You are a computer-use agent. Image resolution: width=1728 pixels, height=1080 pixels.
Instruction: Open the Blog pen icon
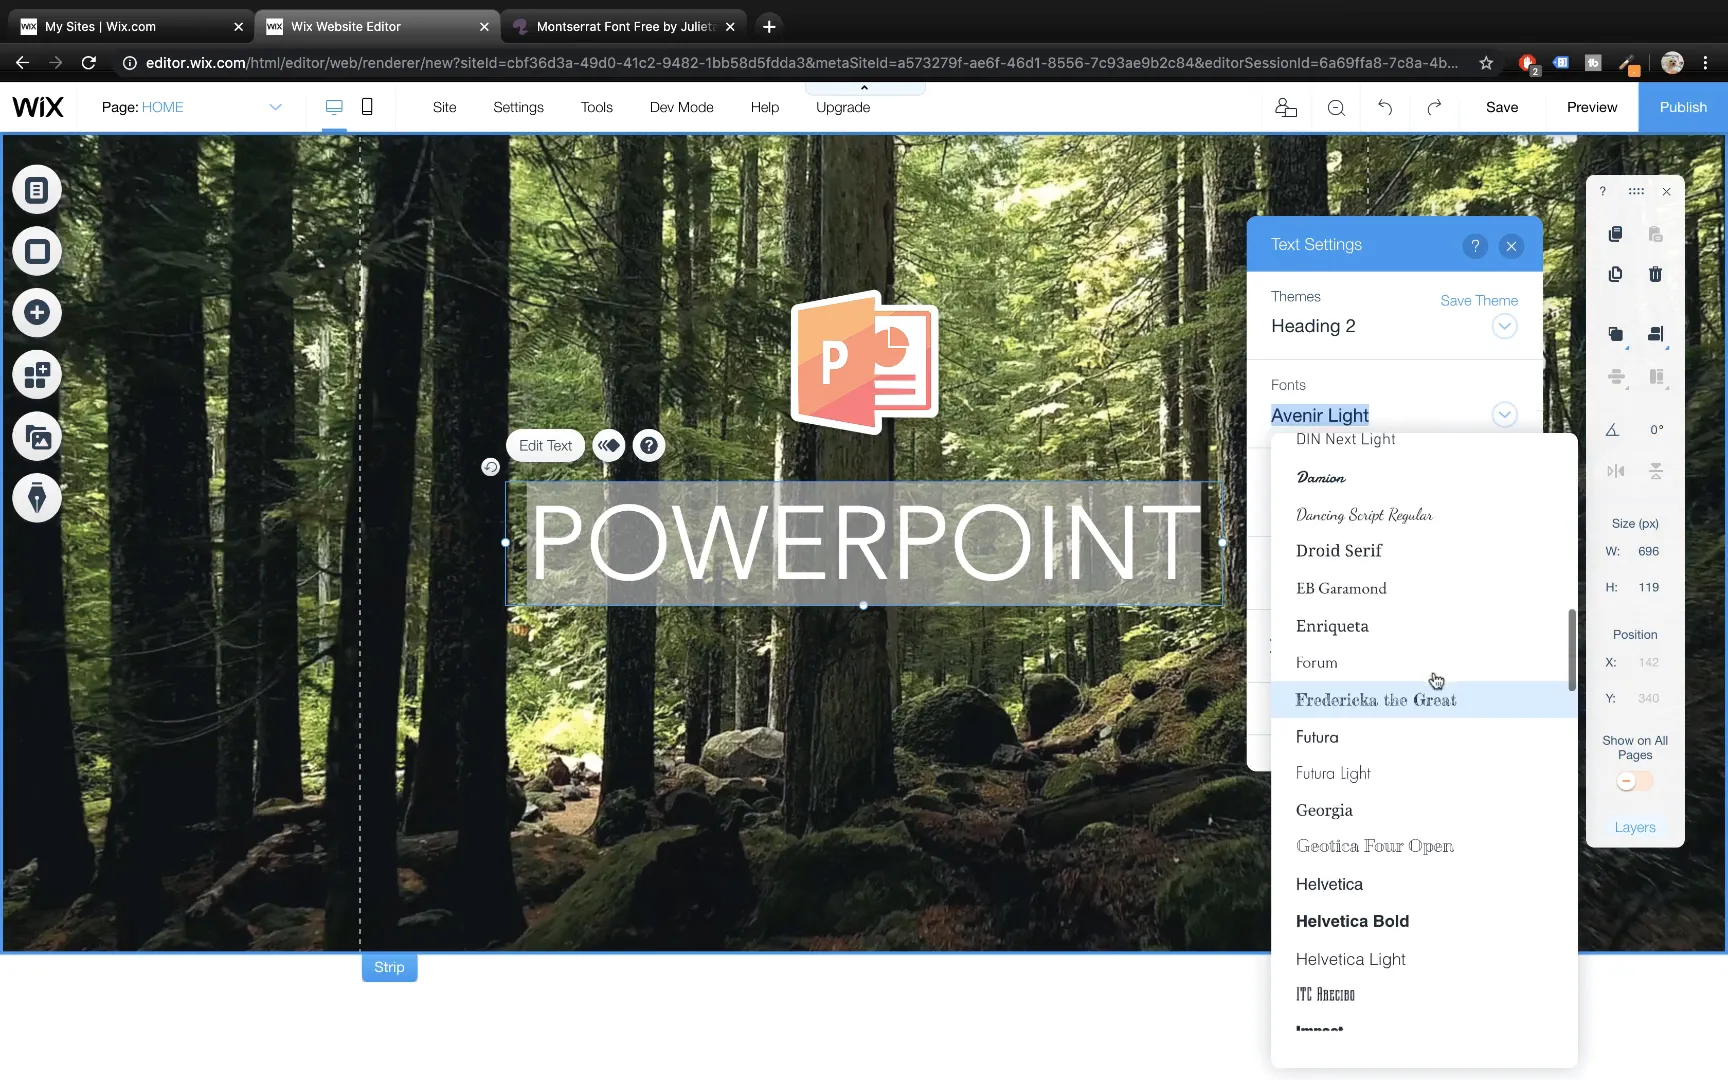pyautogui.click(x=37, y=498)
